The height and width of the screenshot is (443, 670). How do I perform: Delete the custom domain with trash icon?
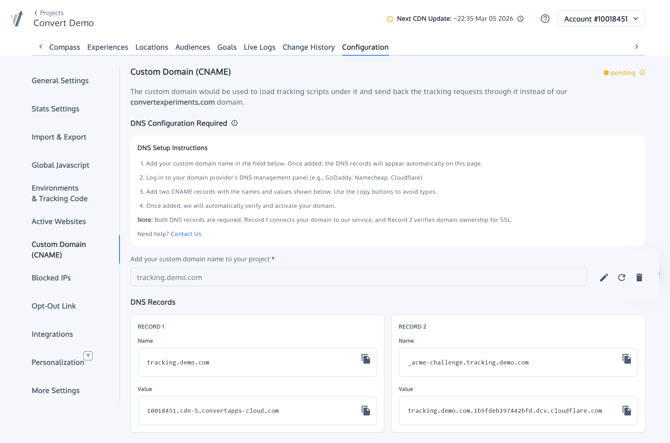639,278
